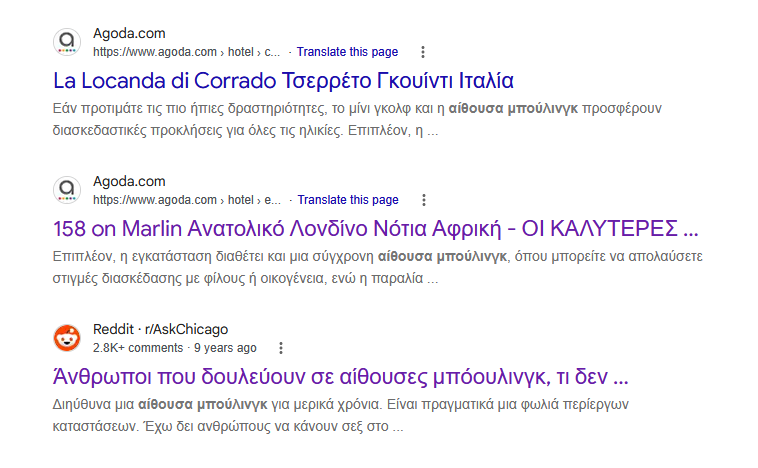Click the Reddit logo icon for r/AskChicago
Viewport: 758px width, 468px height.
click(x=67, y=338)
